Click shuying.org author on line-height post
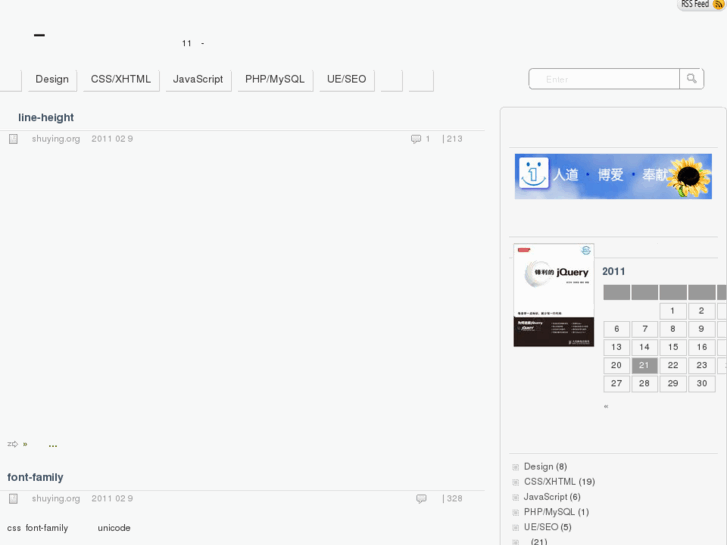Screen dimensions: 727x545 point(56,139)
